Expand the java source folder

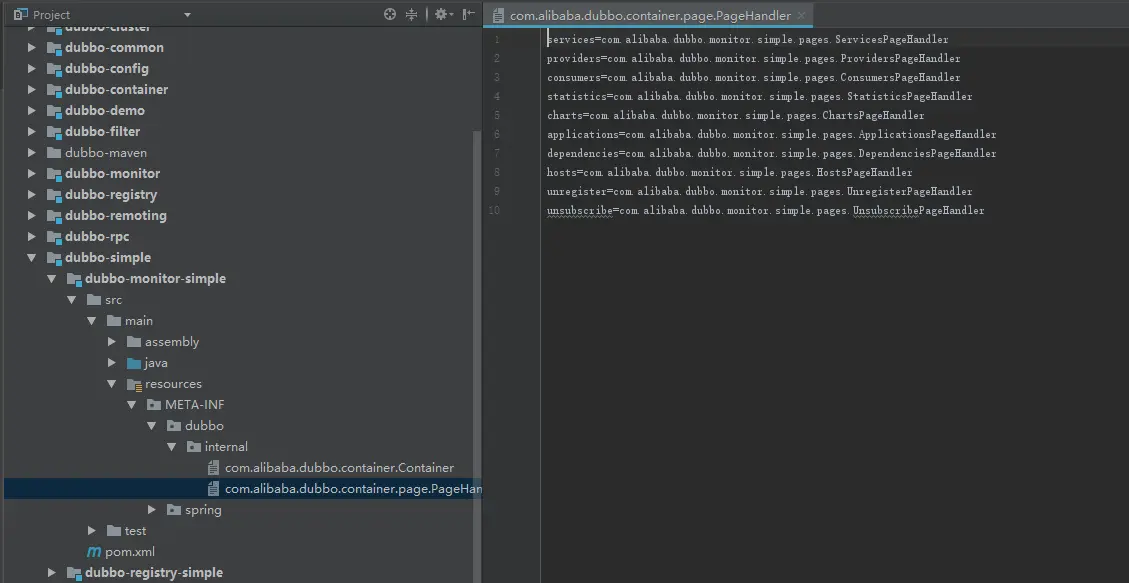[112, 363]
